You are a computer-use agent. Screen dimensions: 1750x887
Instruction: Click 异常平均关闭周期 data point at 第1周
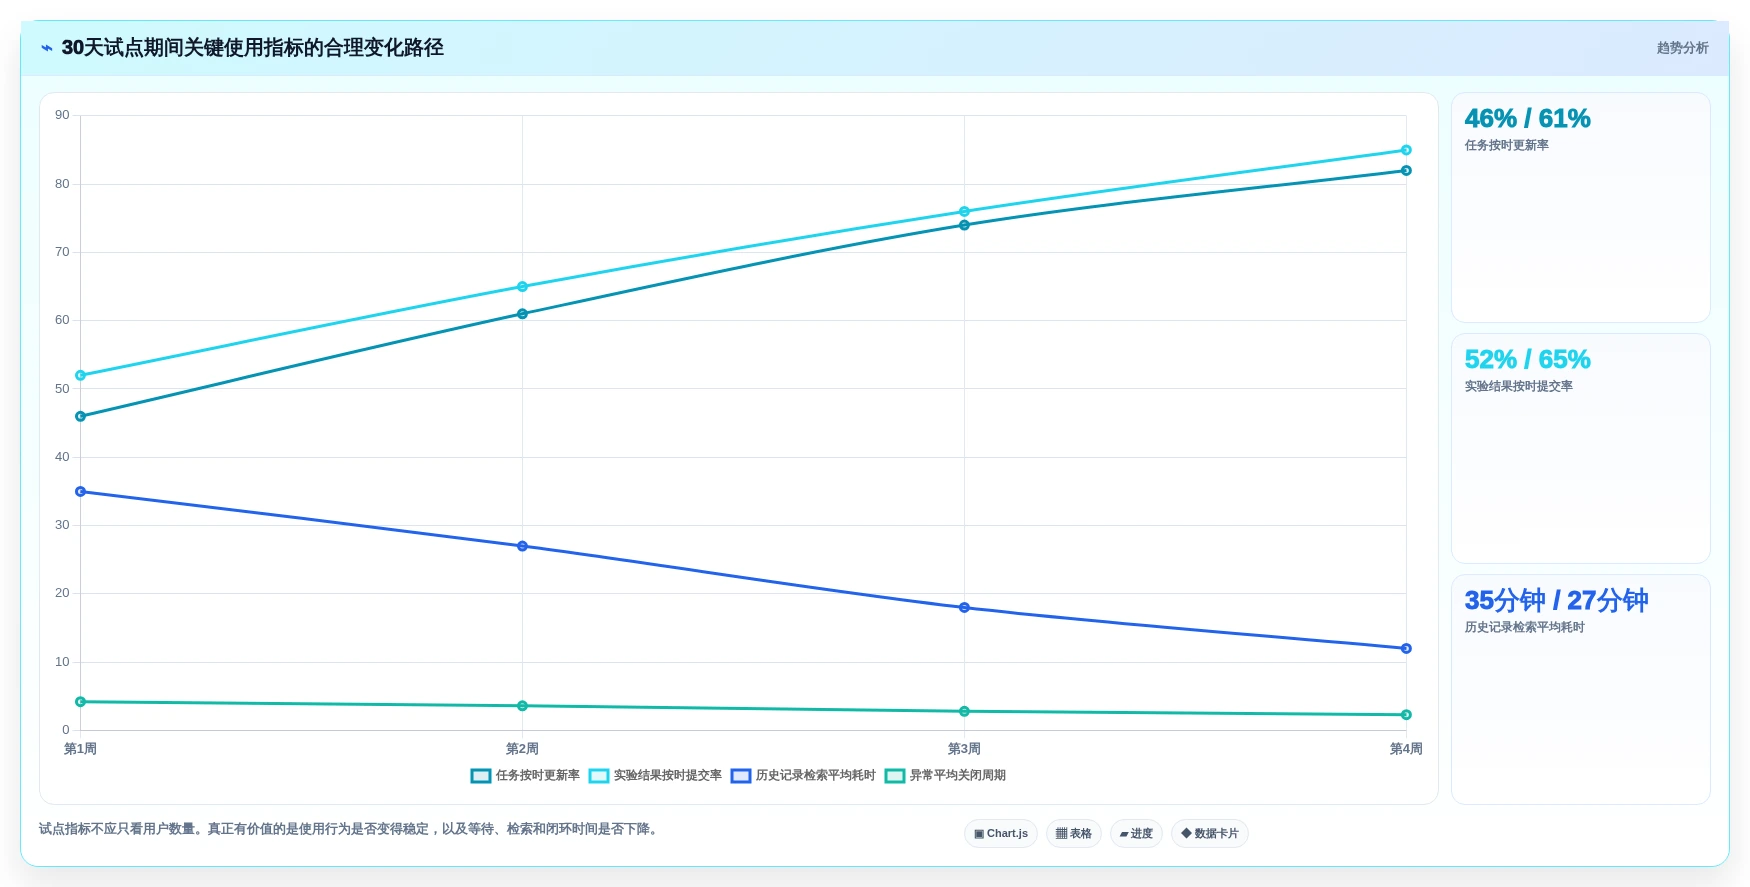pyautogui.click(x=81, y=702)
